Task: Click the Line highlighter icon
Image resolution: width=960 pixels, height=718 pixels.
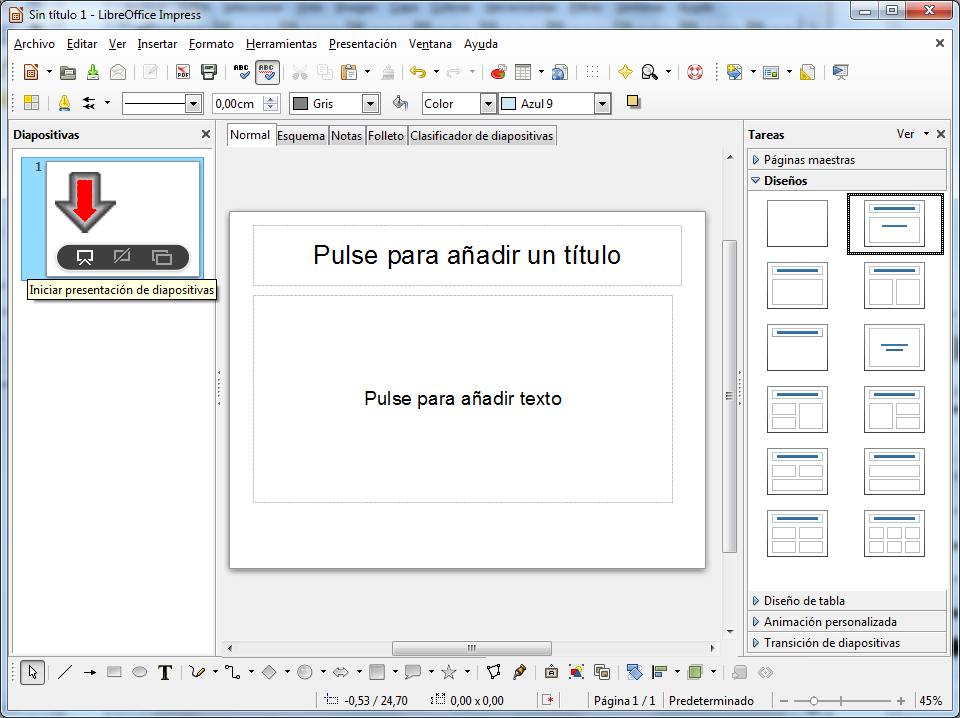Action: pos(64,103)
